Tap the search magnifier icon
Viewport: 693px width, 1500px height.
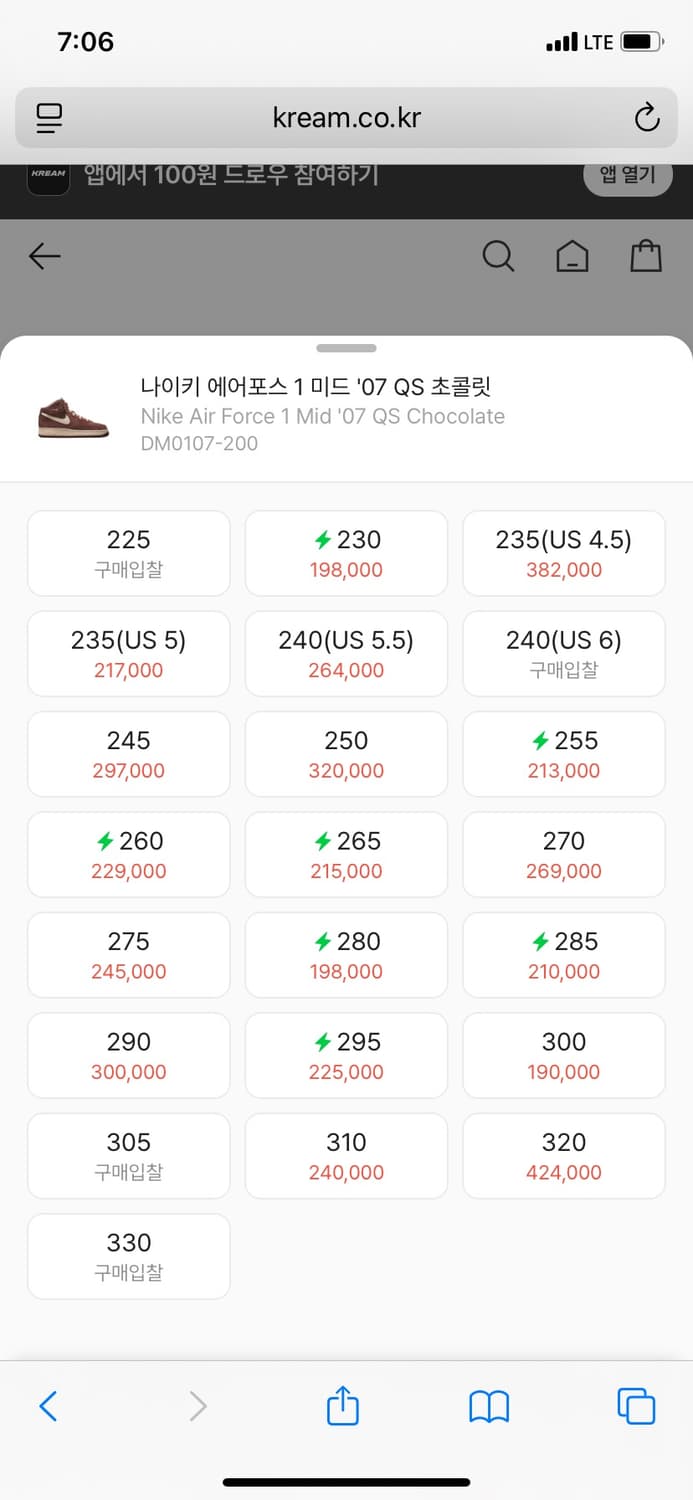pos(498,257)
